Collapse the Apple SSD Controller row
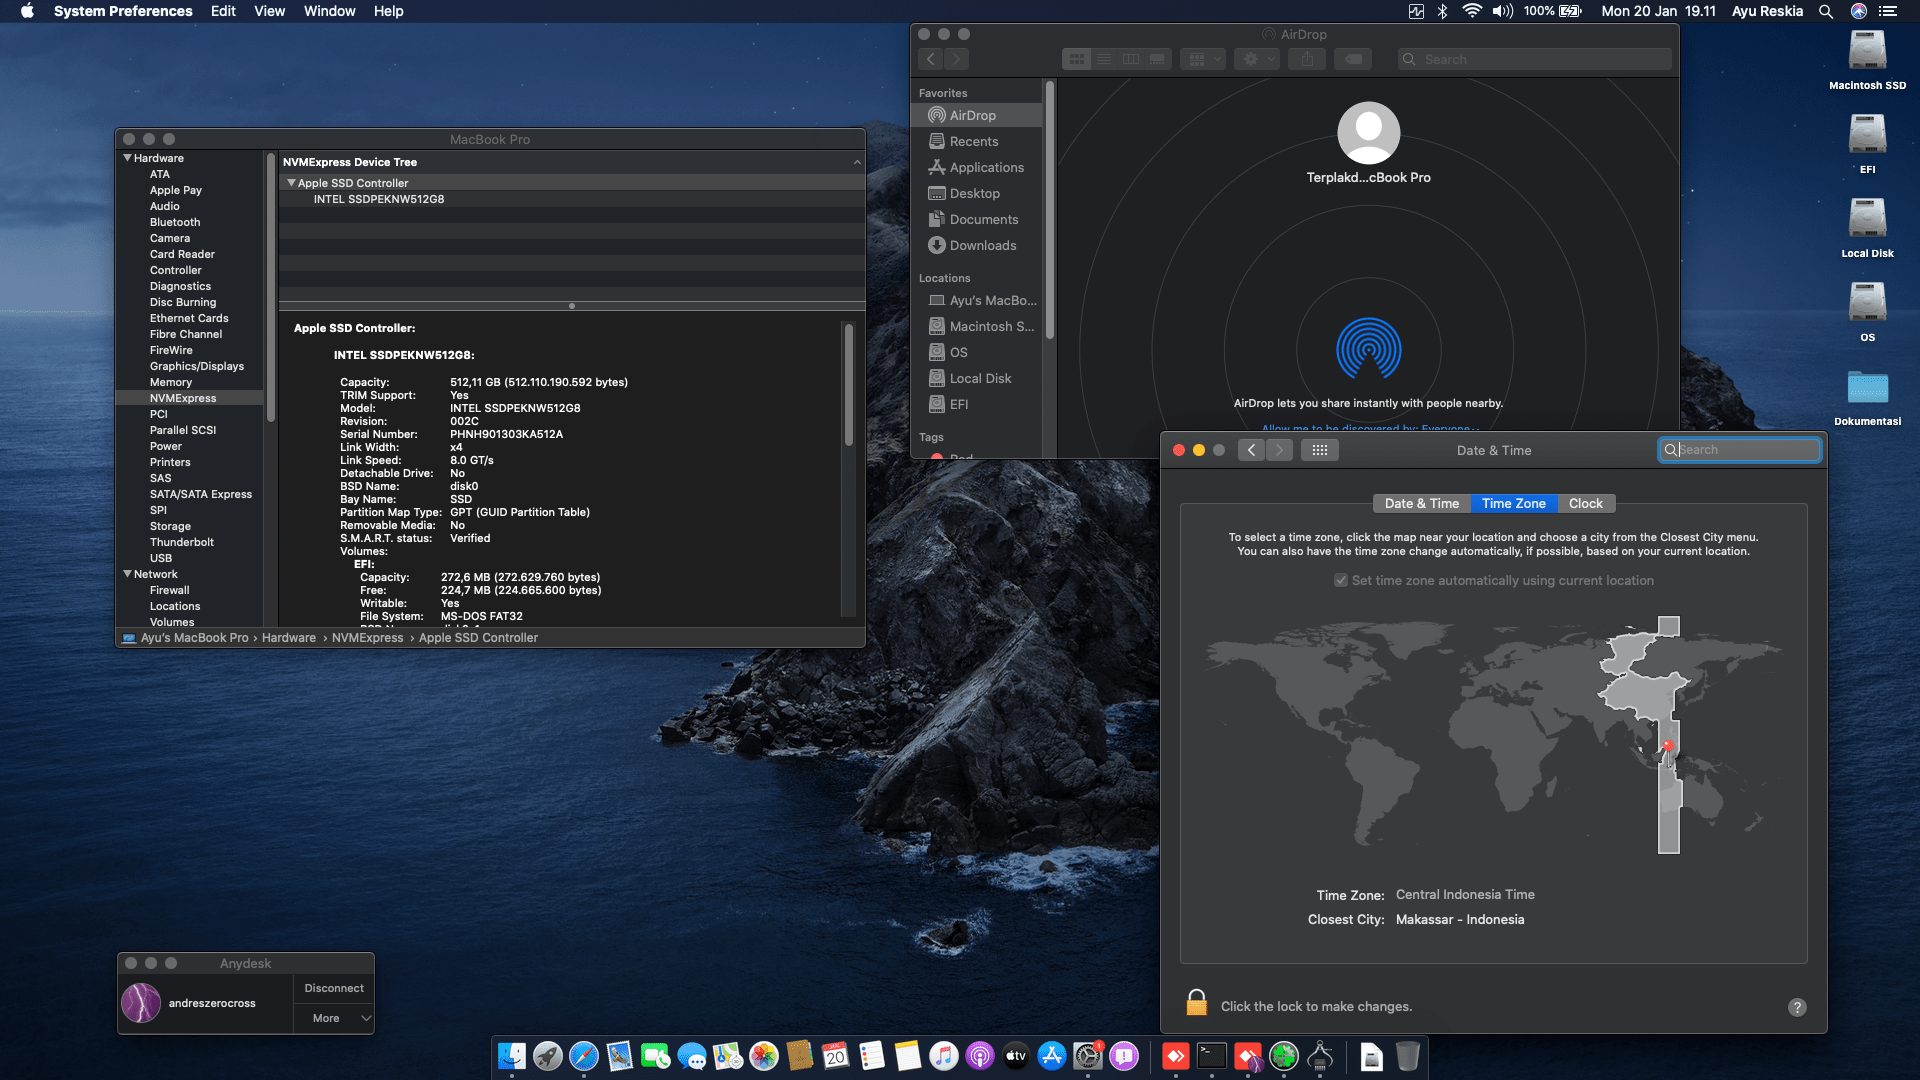This screenshot has width=1920, height=1080. click(x=292, y=183)
